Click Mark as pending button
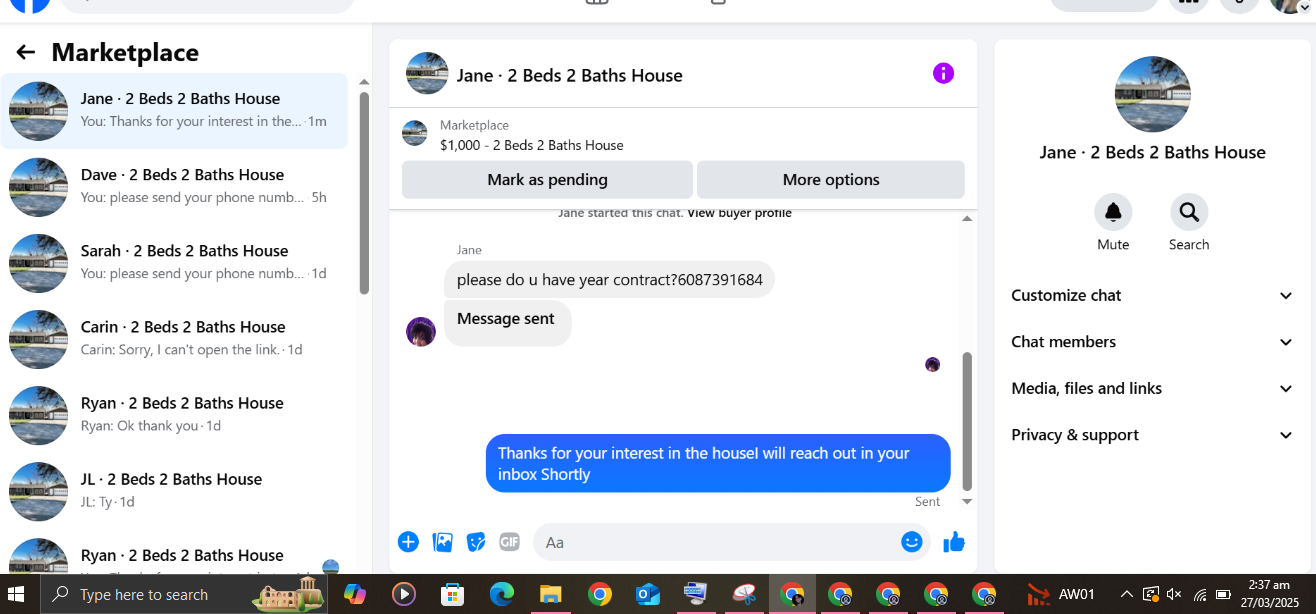The height and width of the screenshot is (614, 1316). click(x=547, y=180)
